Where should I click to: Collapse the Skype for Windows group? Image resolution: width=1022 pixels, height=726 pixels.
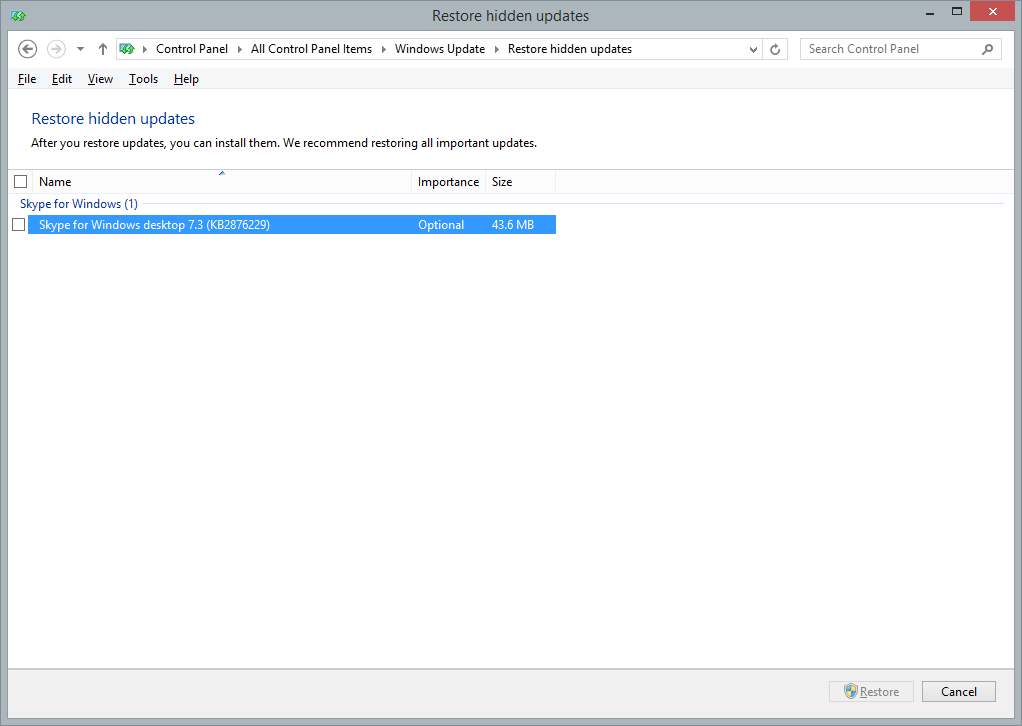pos(78,204)
